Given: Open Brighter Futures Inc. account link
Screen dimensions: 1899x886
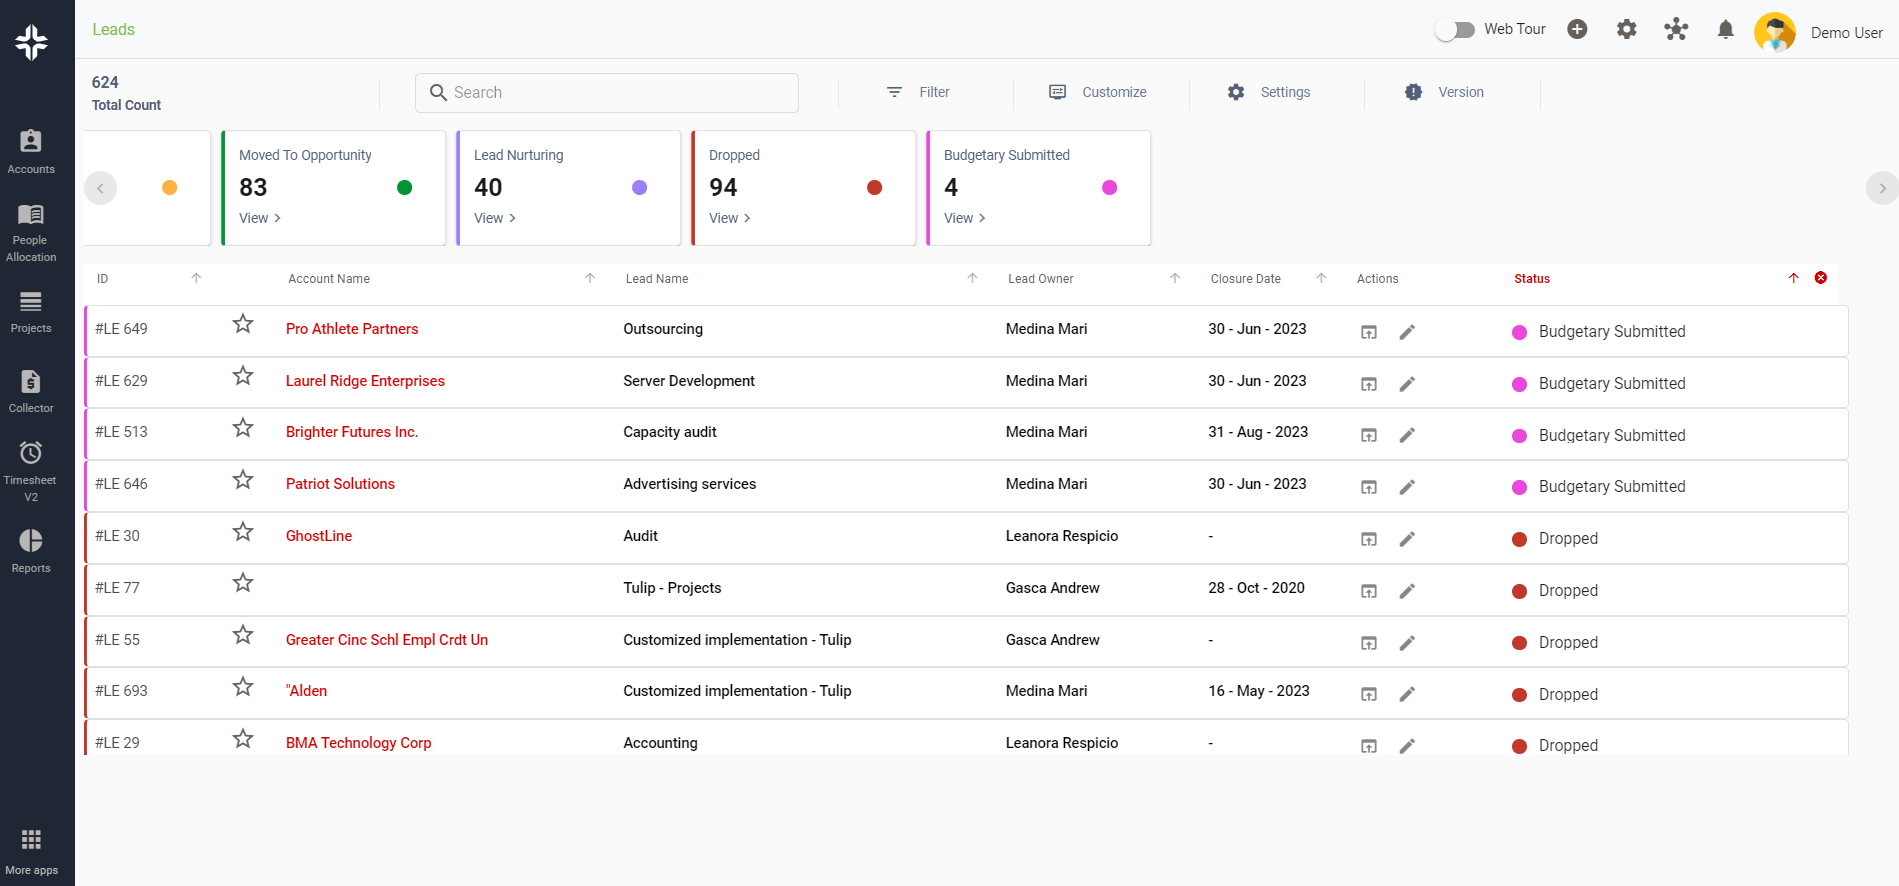Looking at the screenshot, I should point(352,432).
